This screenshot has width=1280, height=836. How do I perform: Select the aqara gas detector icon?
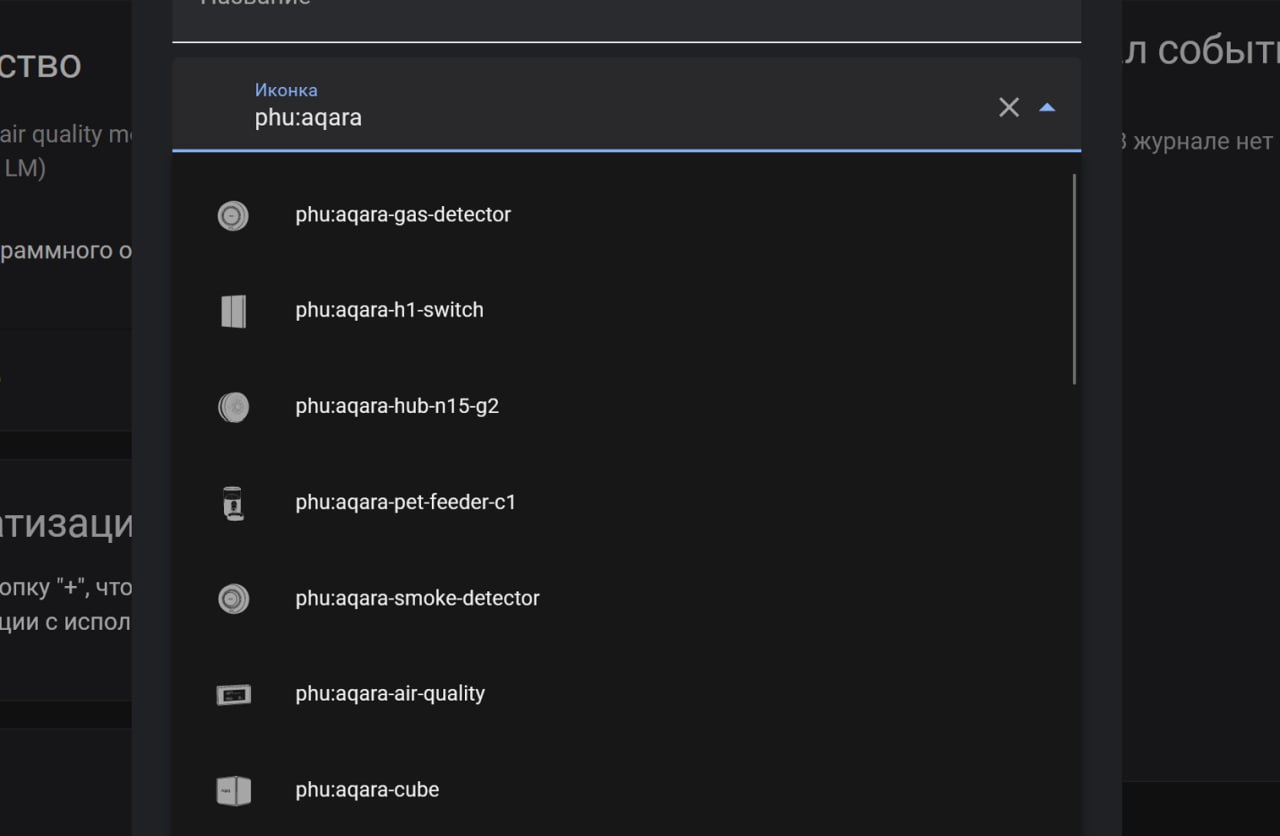point(233,215)
